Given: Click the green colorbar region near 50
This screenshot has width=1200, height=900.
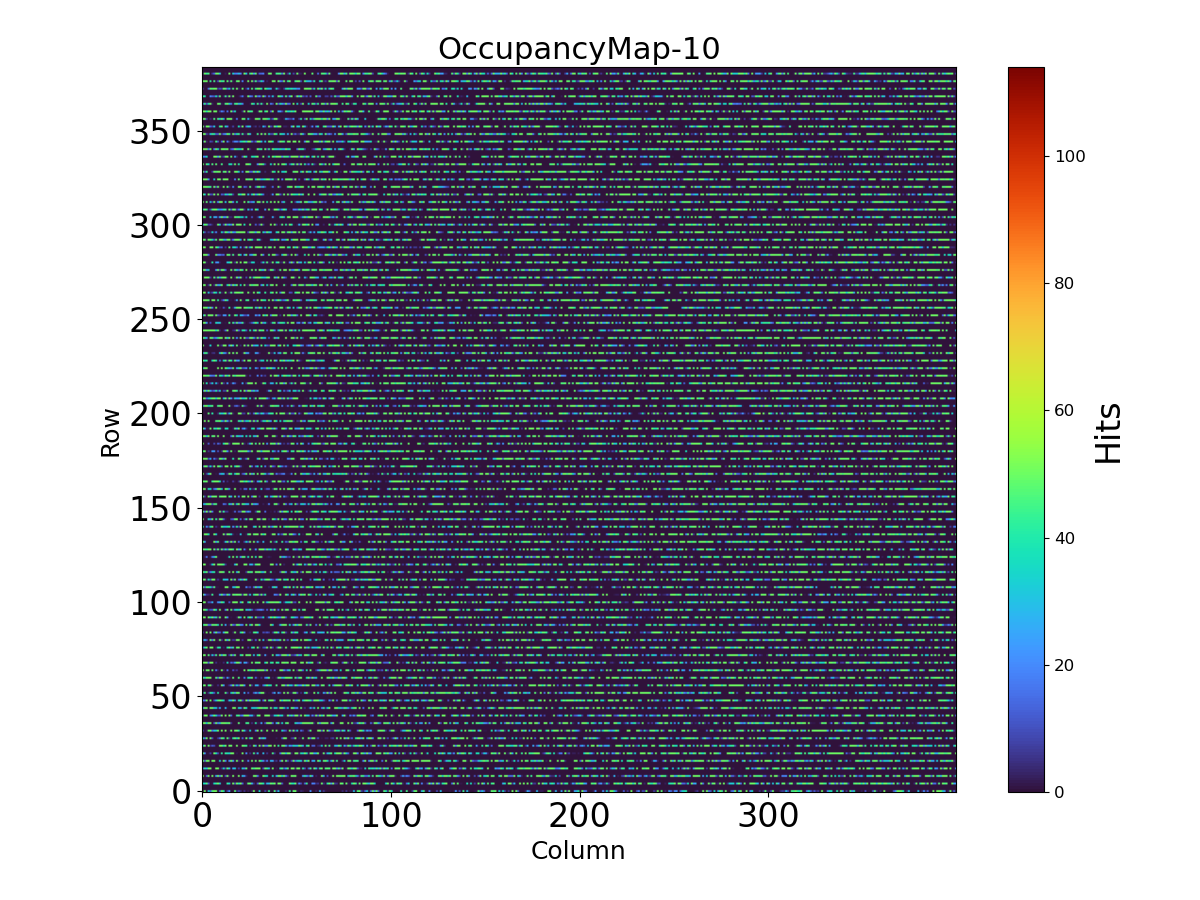Looking at the screenshot, I should point(1025,474).
